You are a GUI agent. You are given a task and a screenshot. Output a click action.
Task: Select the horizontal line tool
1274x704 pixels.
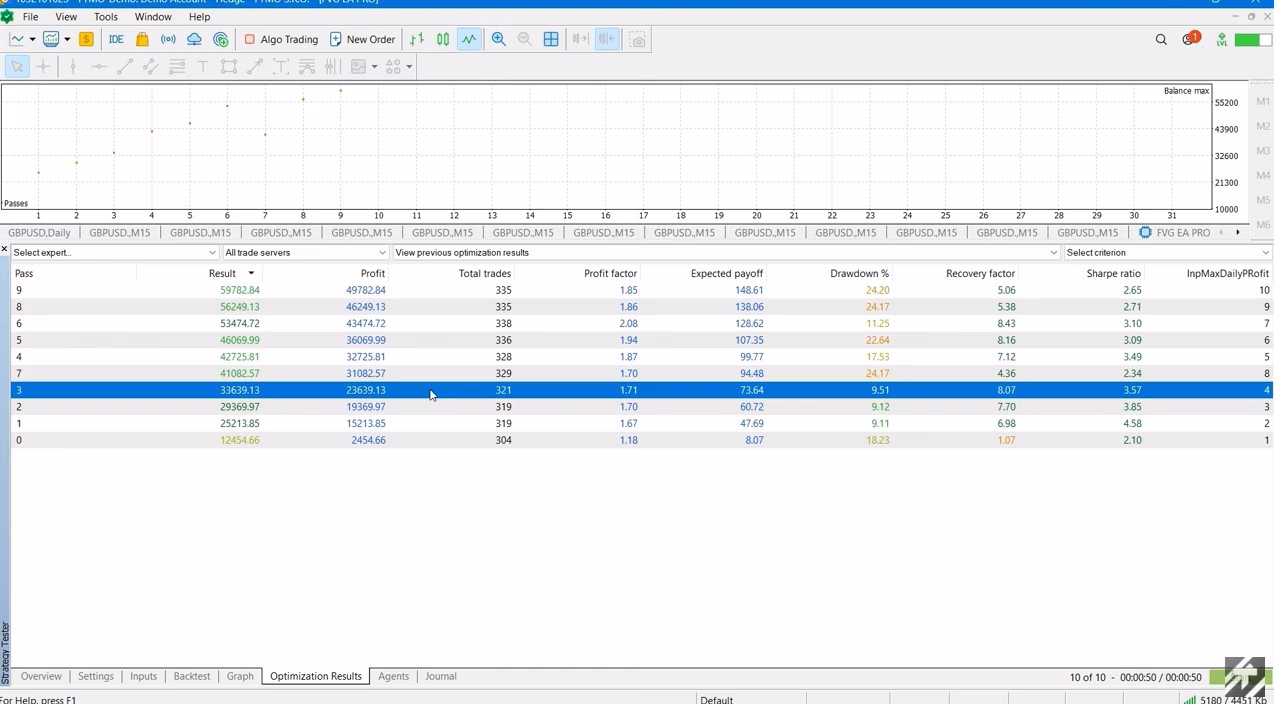[x=98, y=66]
